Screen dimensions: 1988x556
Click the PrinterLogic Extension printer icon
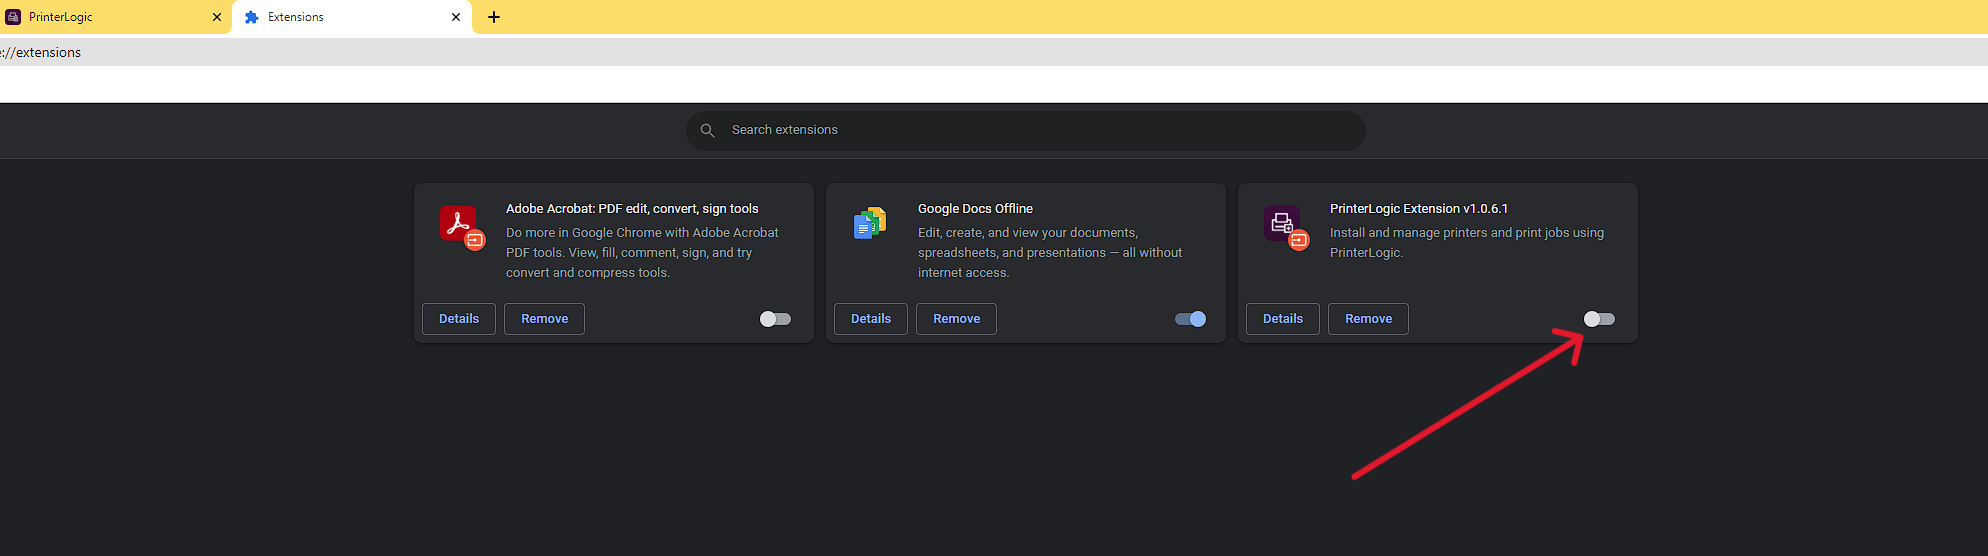pyautogui.click(x=1285, y=226)
